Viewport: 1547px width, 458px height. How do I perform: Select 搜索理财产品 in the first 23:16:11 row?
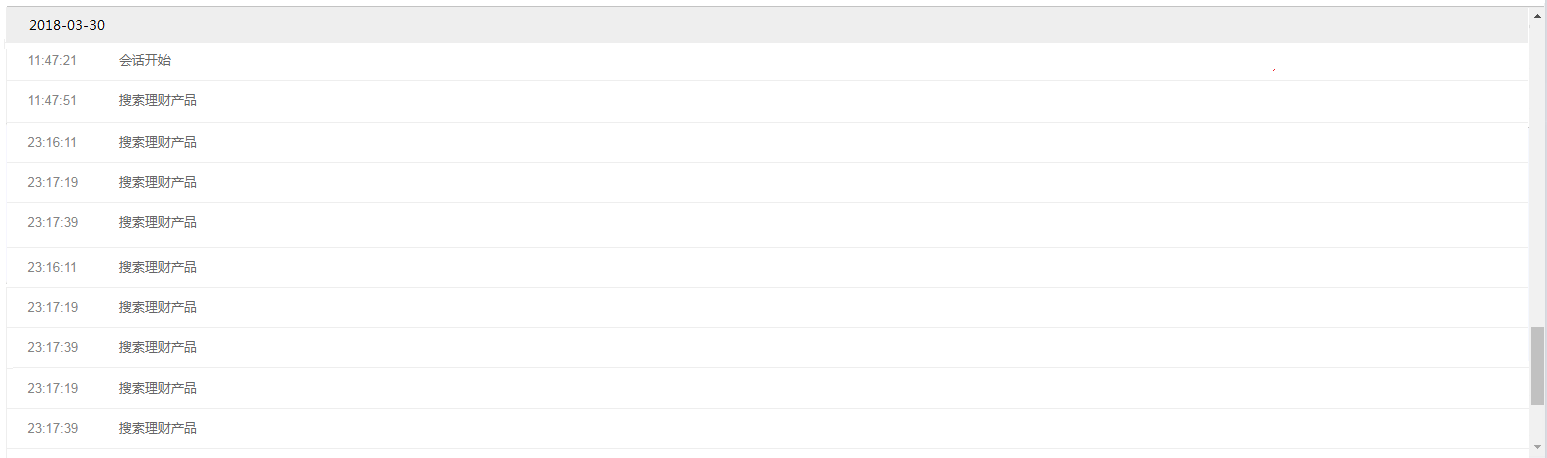(x=158, y=142)
